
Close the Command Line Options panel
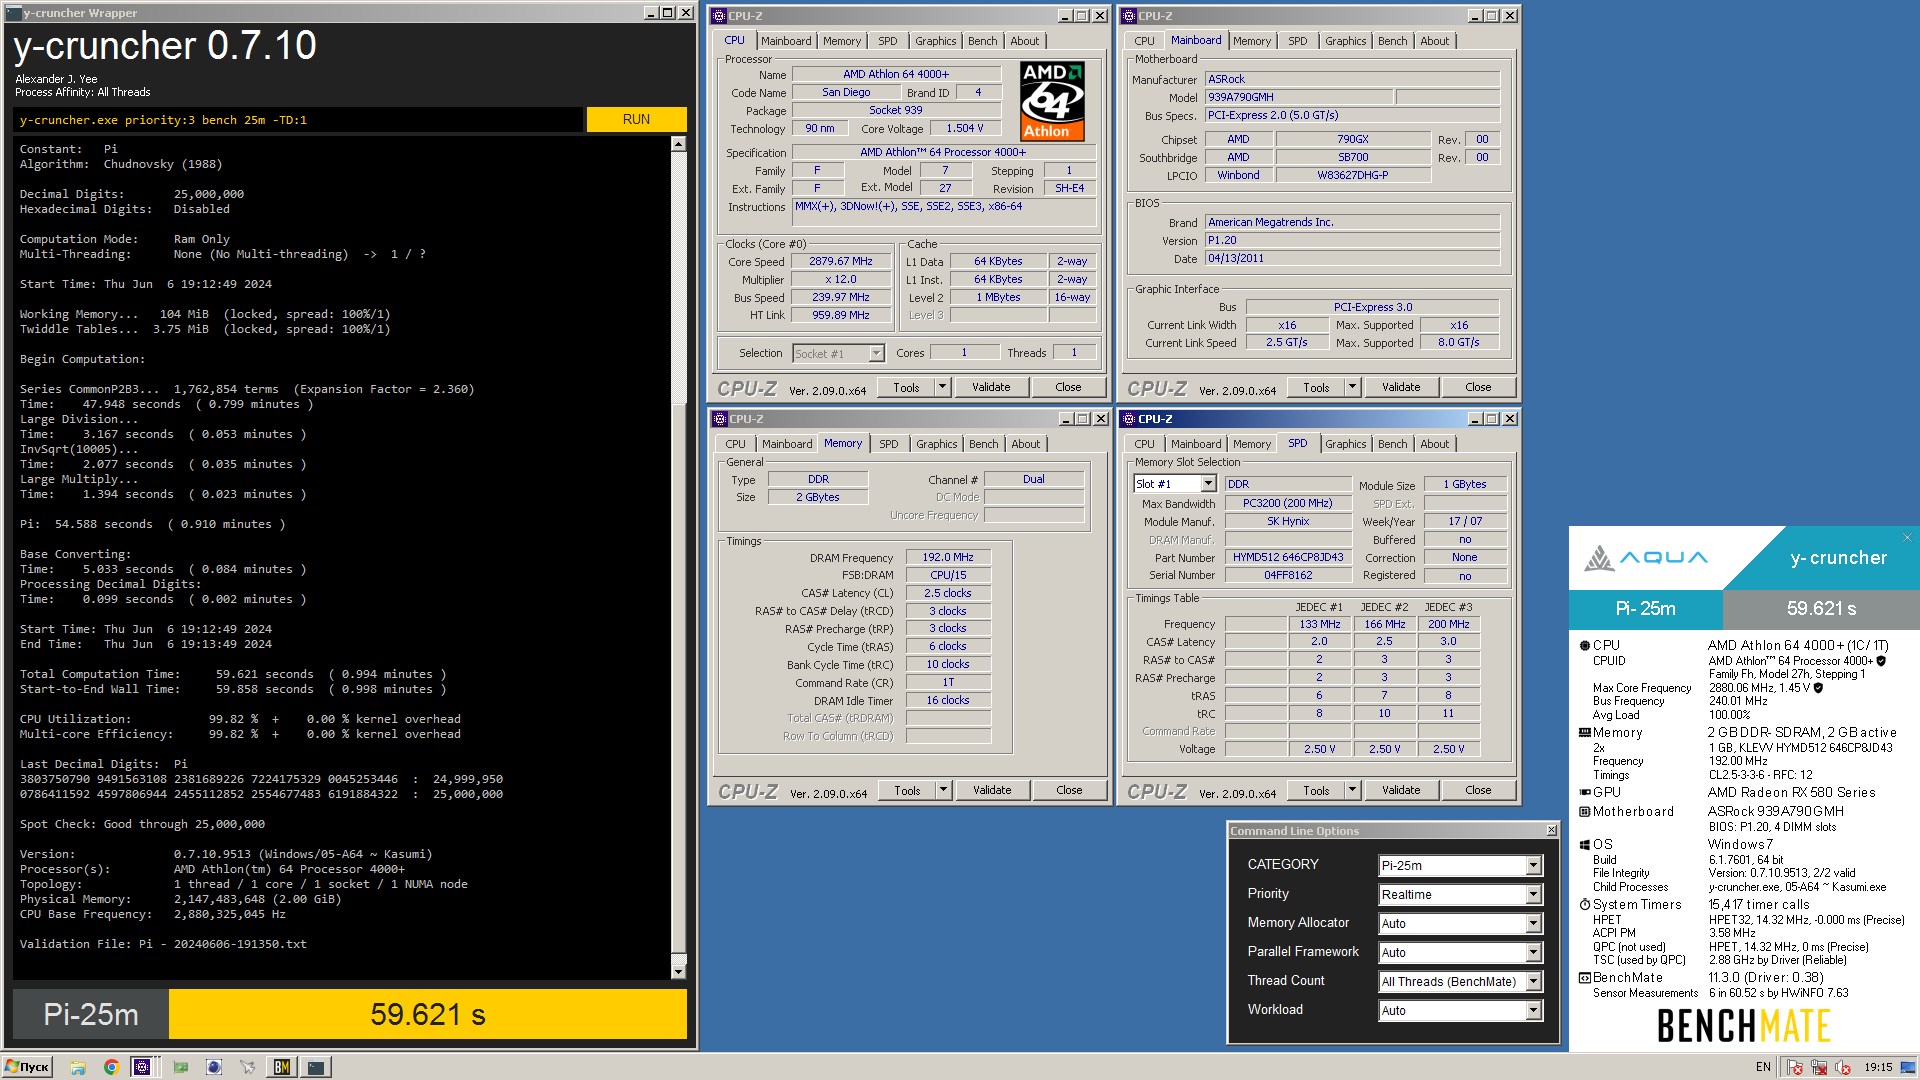tap(1551, 830)
